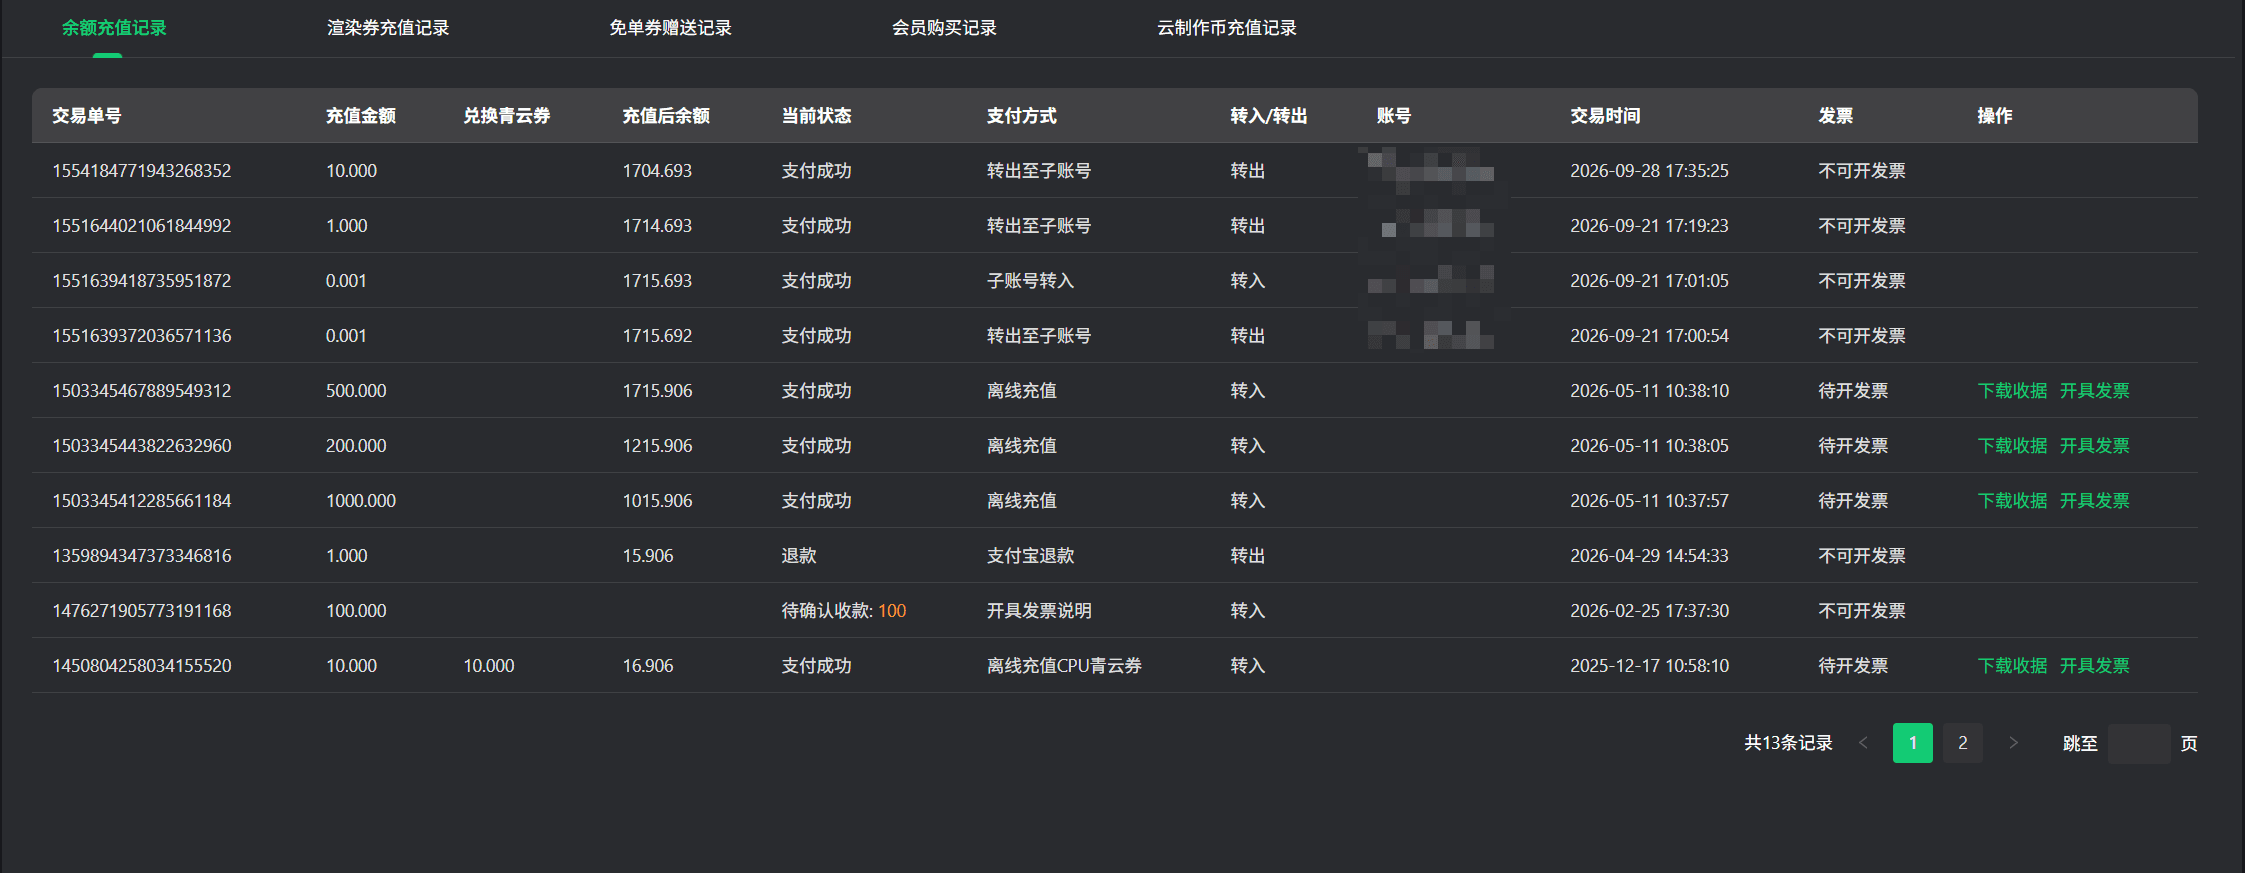Switch to 渲染券充值记录 tab
The height and width of the screenshot is (873, 2245).
(x=388, y=28)
